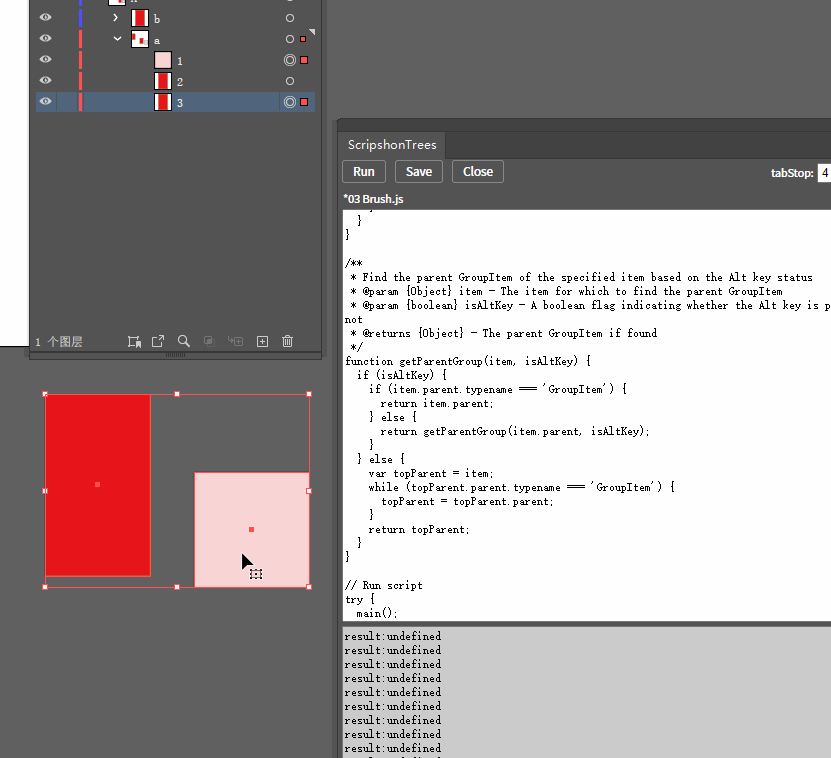The width and height of the screenshot is (831, 758).
Task: Select thumbnail of group a
Action: (x=140, y=39)
